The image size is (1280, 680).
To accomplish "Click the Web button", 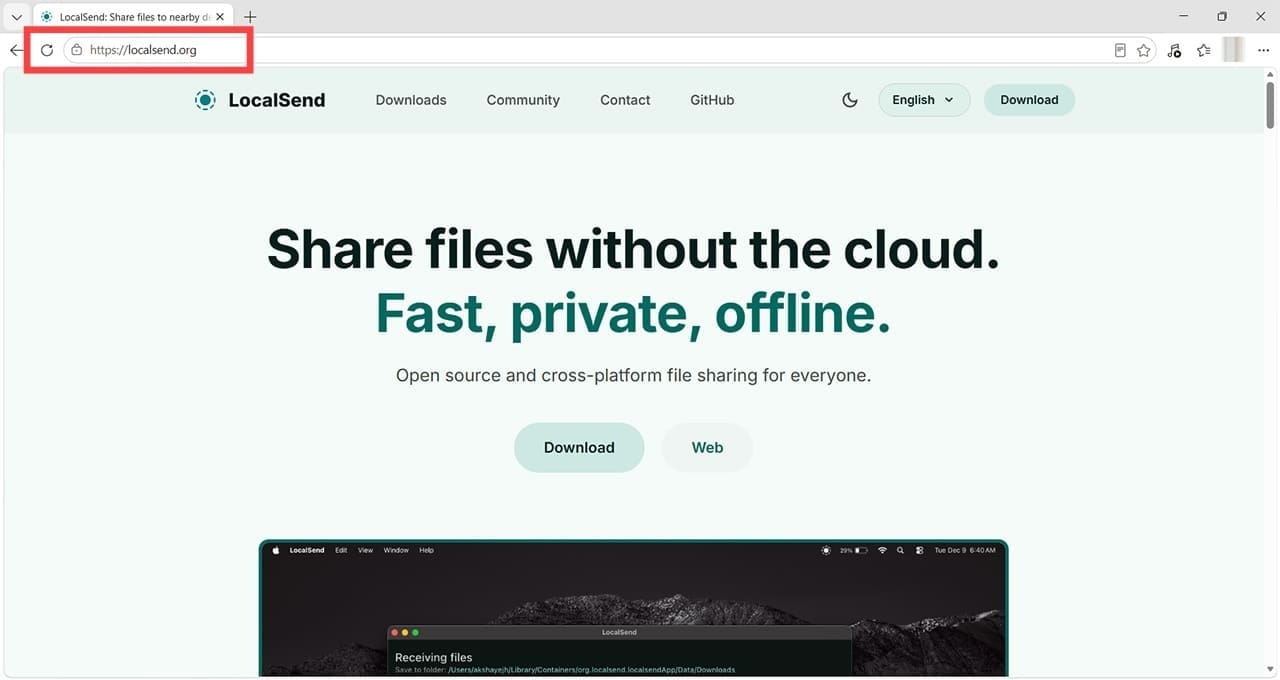I will [707, 448].
